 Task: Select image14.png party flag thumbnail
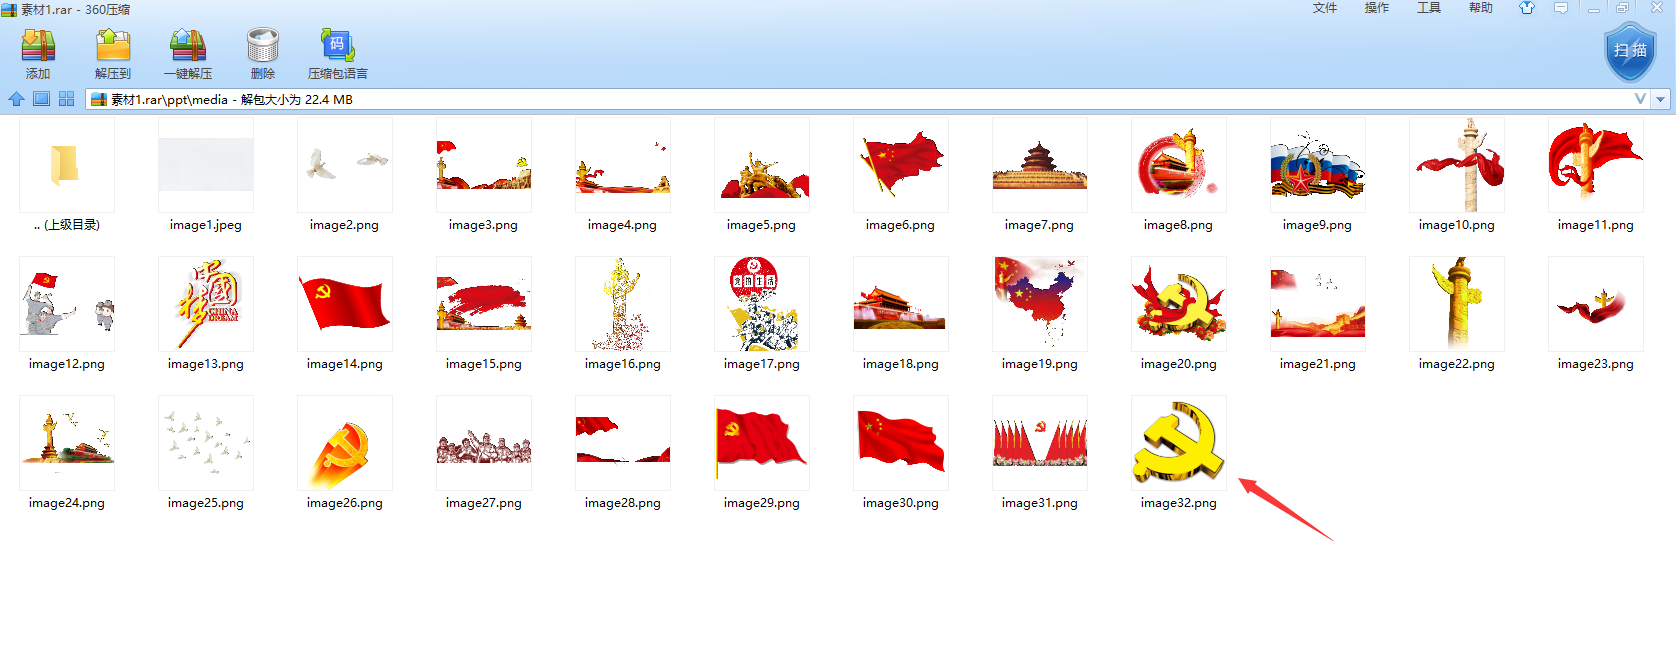point(345,304)
